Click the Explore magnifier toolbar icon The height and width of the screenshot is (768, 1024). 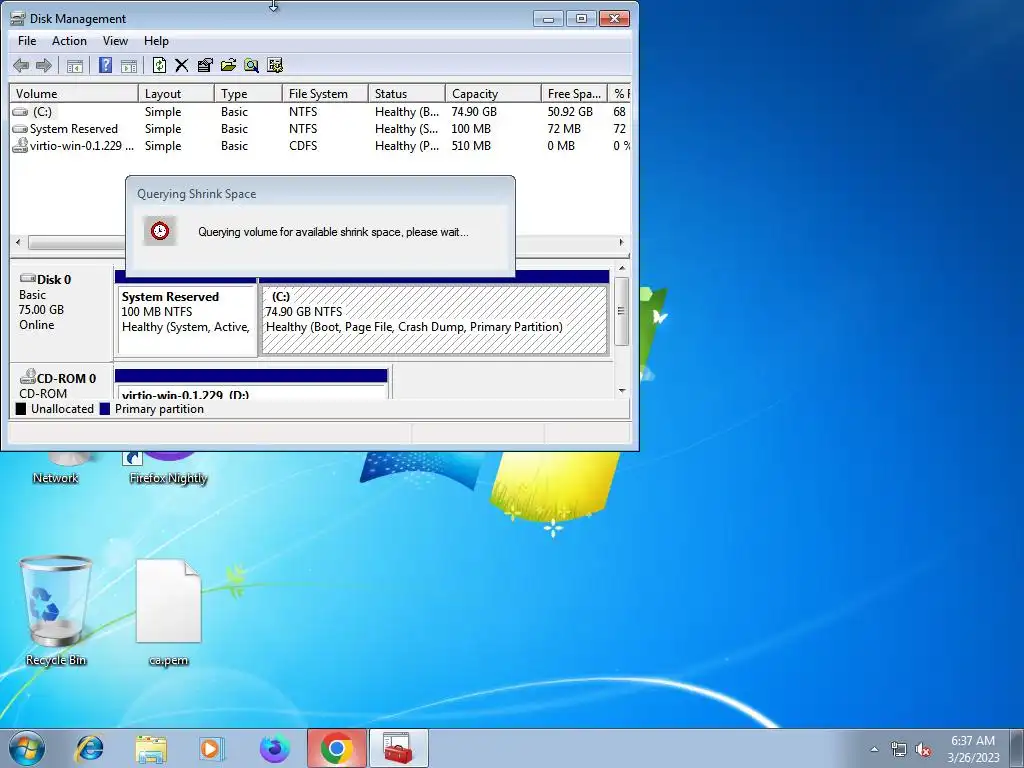click(251, 65)
